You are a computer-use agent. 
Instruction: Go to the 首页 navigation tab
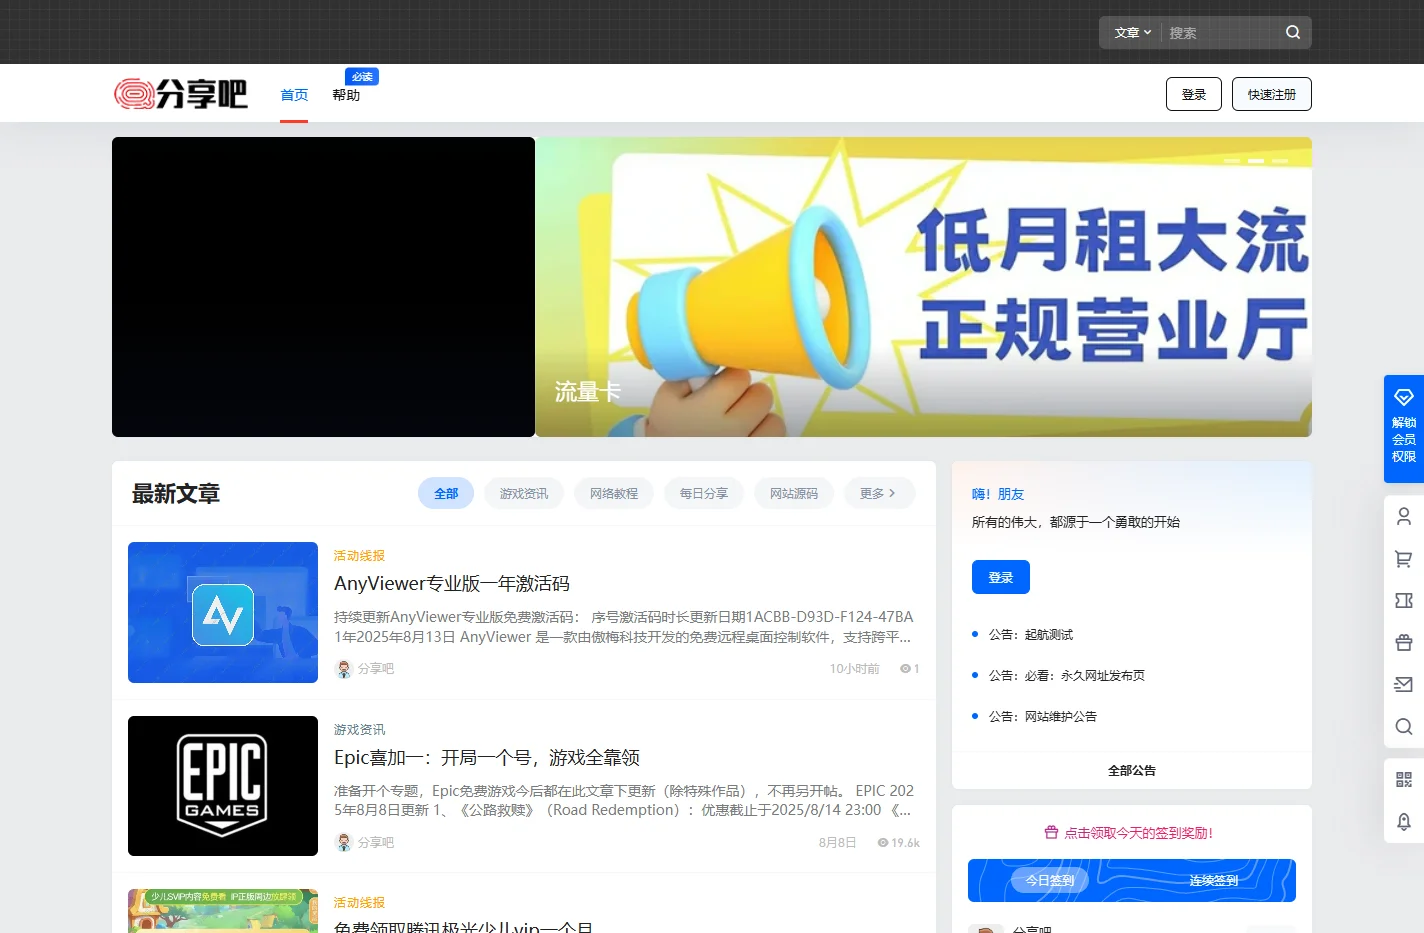coord(294,95)
